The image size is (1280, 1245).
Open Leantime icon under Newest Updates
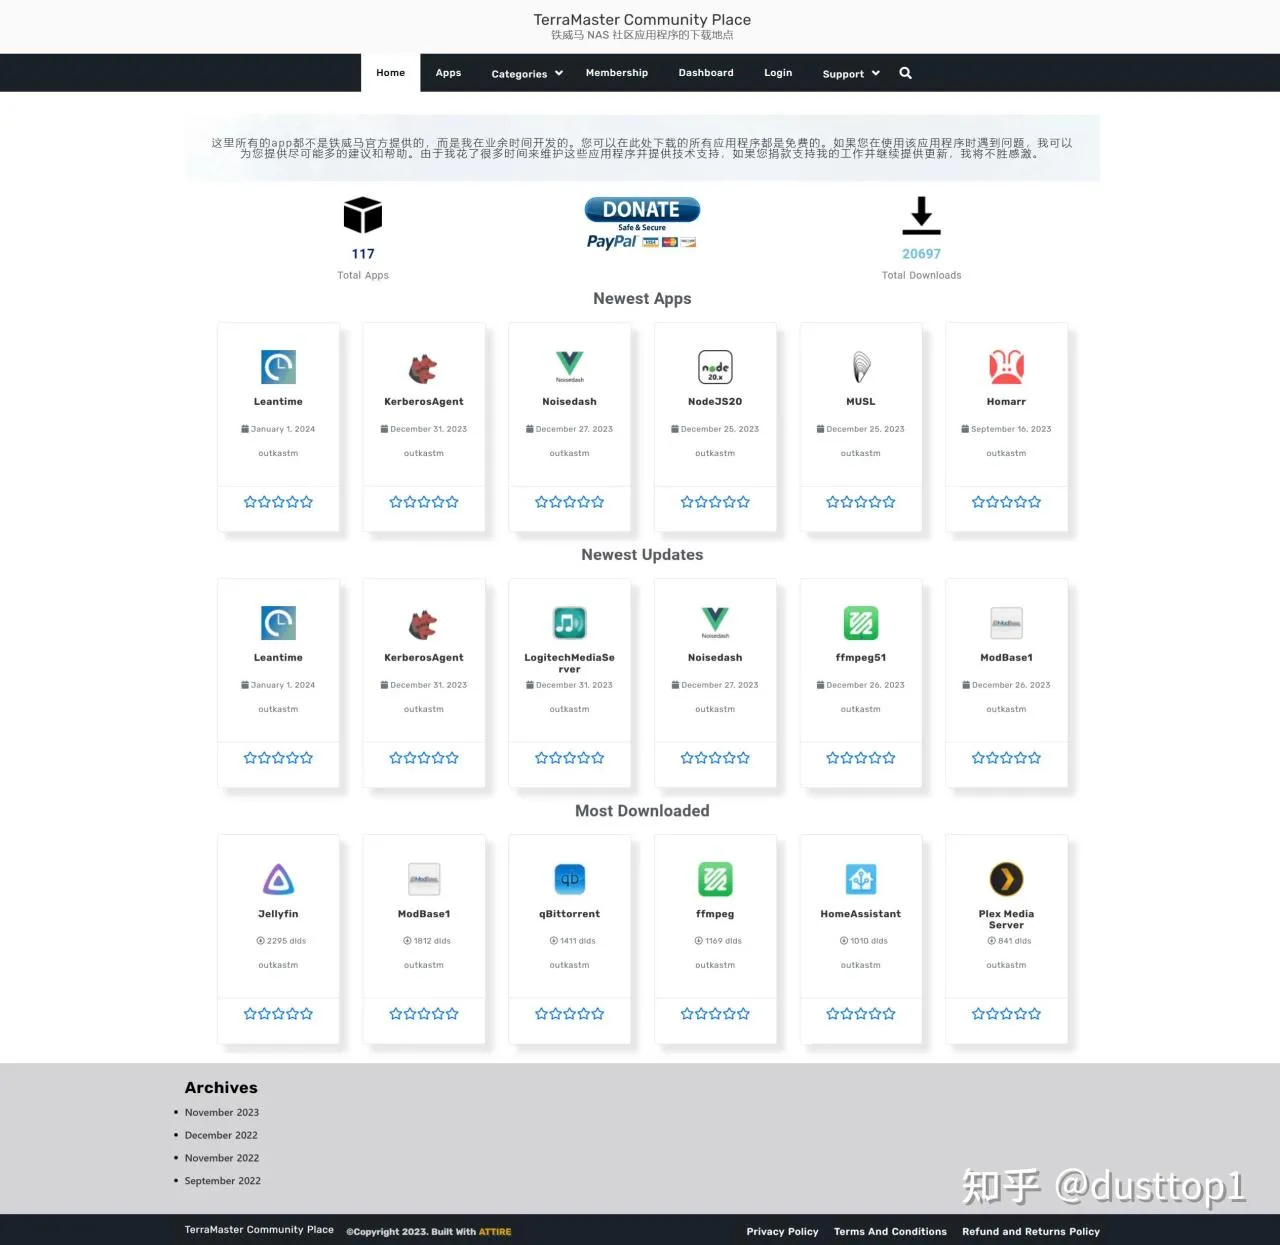click(x=278, y=623)
